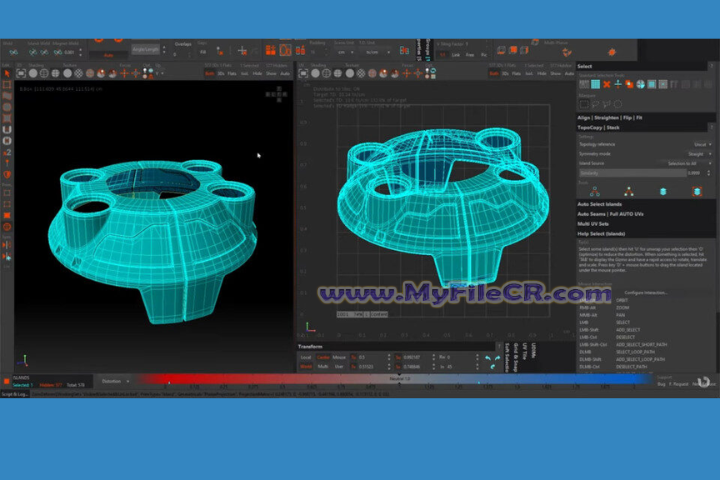Screen dimensions: 720x480
Task: Click the first Focus crosshair in 3D view
Action: pos(124,73)
